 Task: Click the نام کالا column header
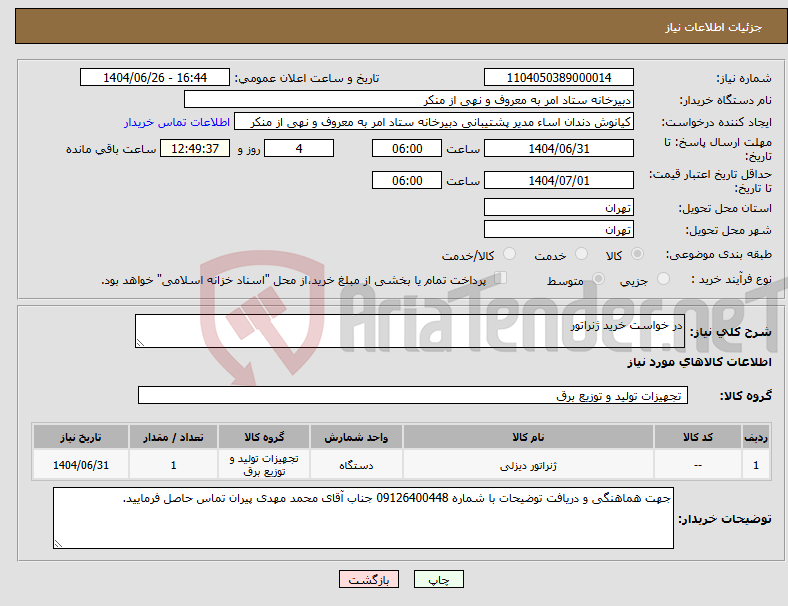coord(528,437)
